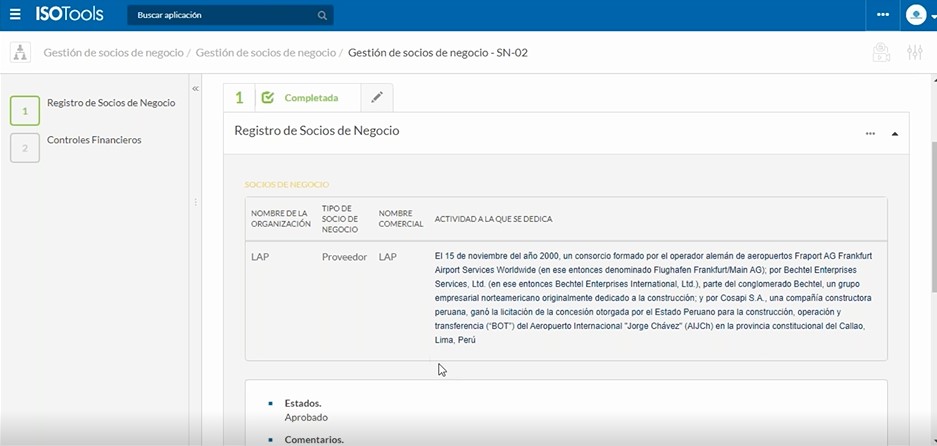The height and width of the screenshot is (446, 937).
Task: Click the building icon at top right
Action: (x=881, y=53)
